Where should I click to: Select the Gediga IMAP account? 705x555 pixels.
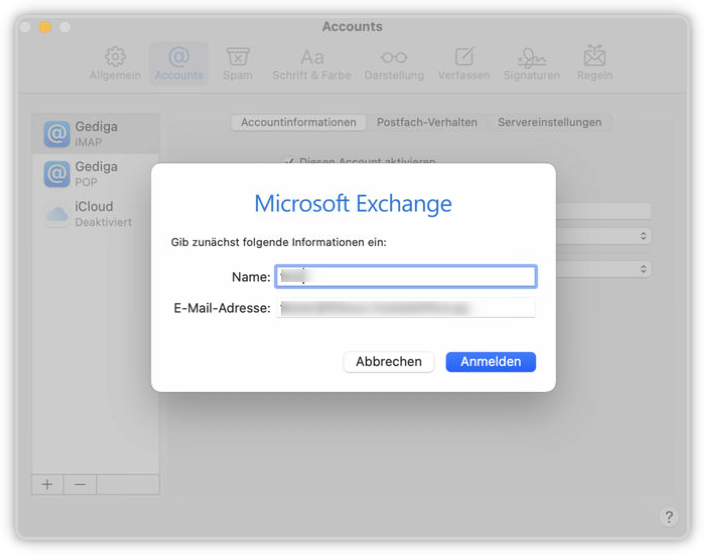[x=95, y=134]
